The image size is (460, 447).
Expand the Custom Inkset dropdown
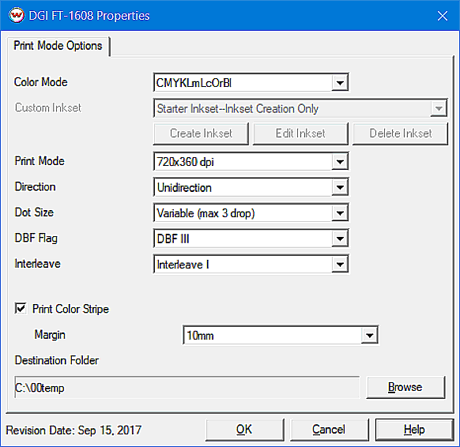coord(438,108)
